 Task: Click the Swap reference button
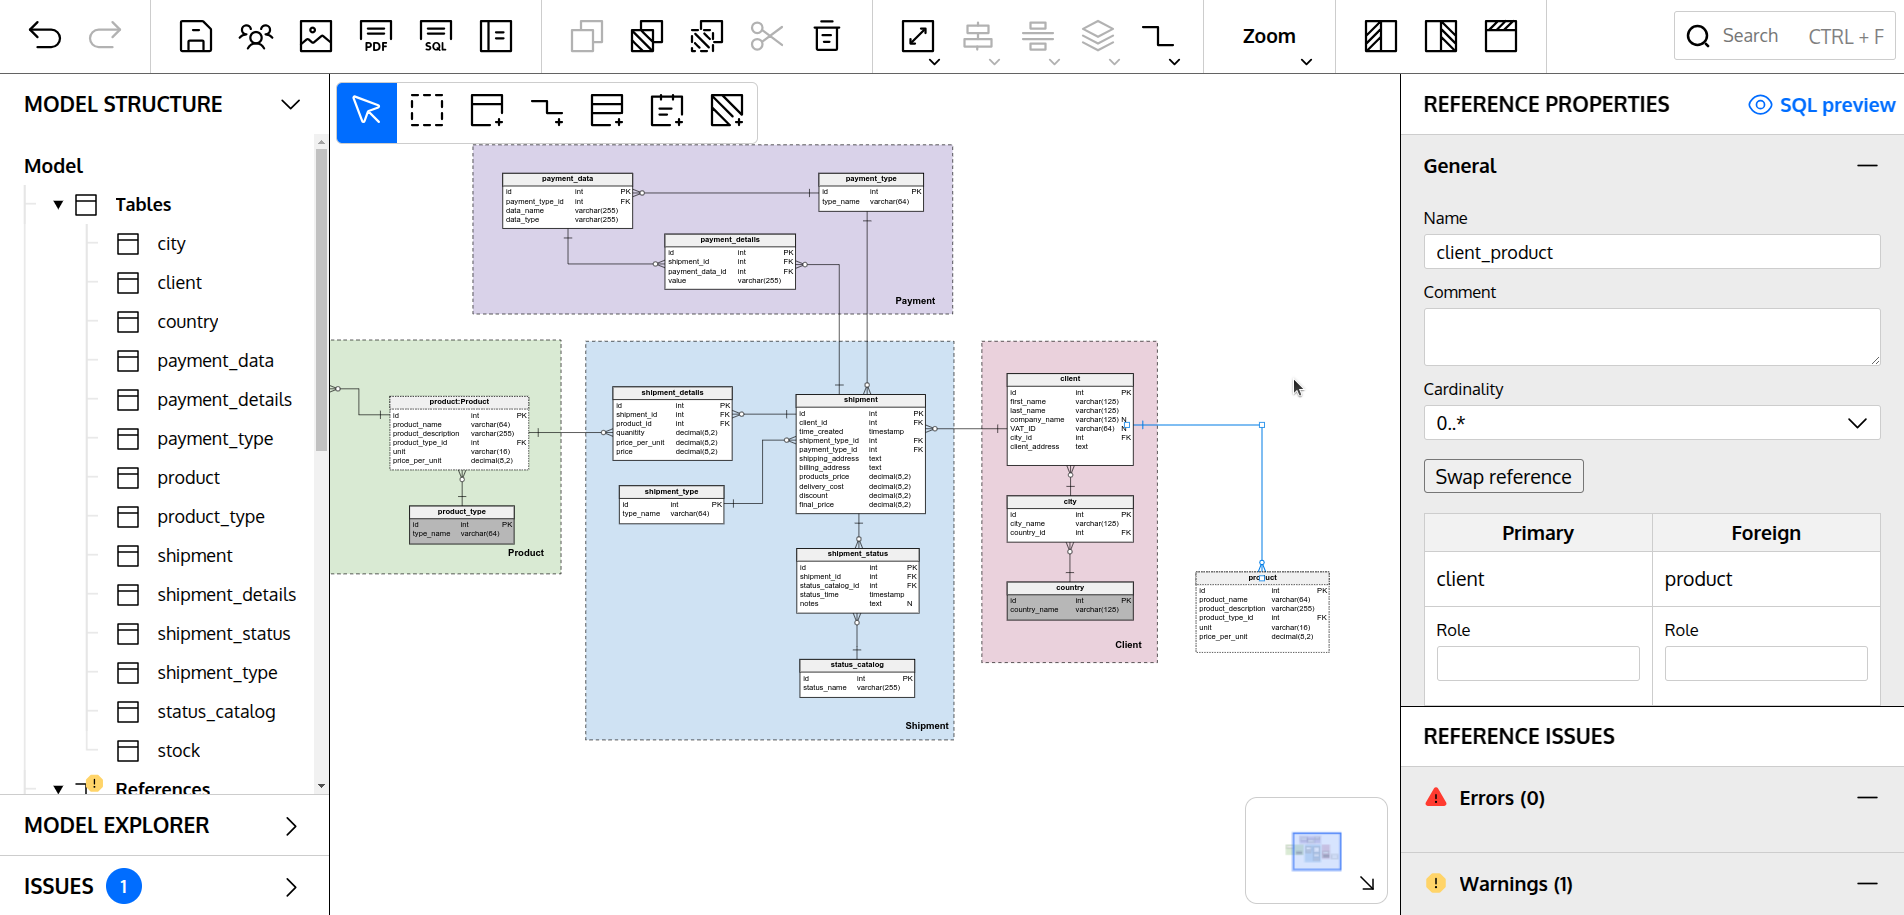[1503, 477]
